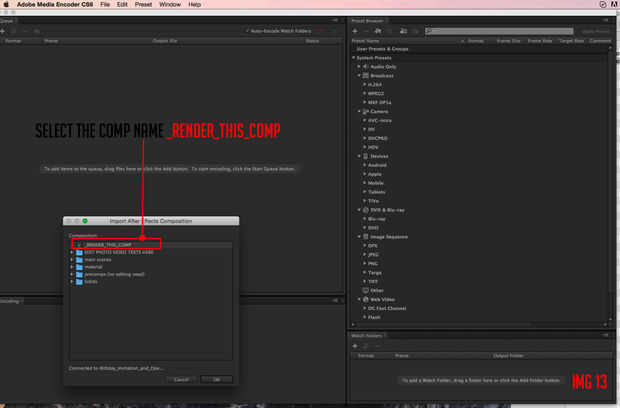620x408 pixels.
Task: Open the Help menu
Action: coord(195,4)
